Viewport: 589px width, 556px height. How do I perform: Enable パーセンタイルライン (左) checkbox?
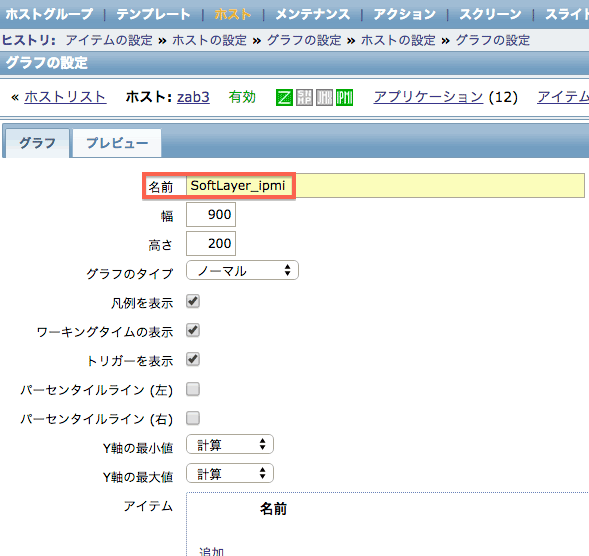tap(193, 389)
